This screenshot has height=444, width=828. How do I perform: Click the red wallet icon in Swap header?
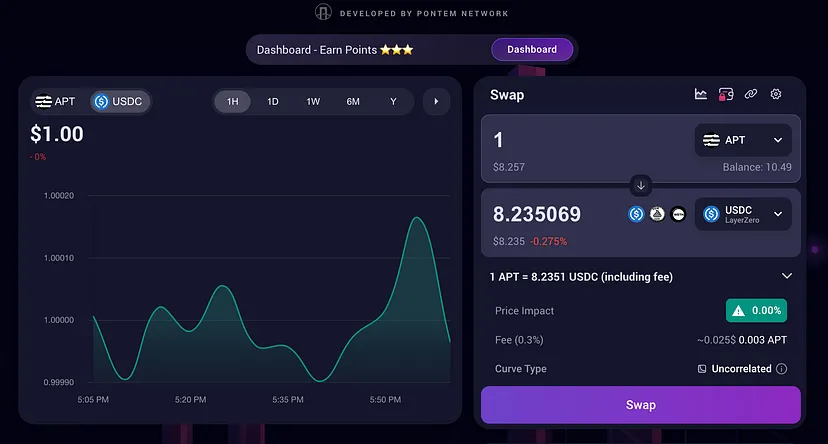tap(726, 95)
